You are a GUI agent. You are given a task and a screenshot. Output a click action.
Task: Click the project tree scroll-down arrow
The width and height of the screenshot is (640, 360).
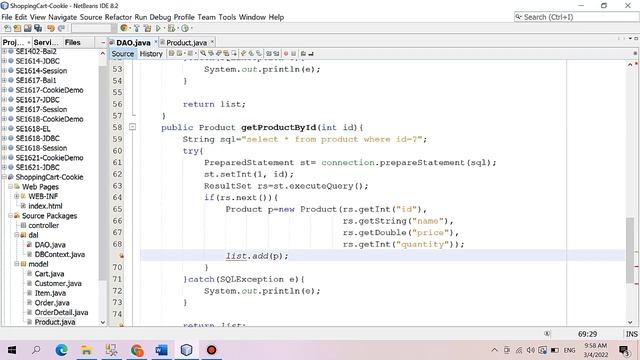(x=103, y=322)
